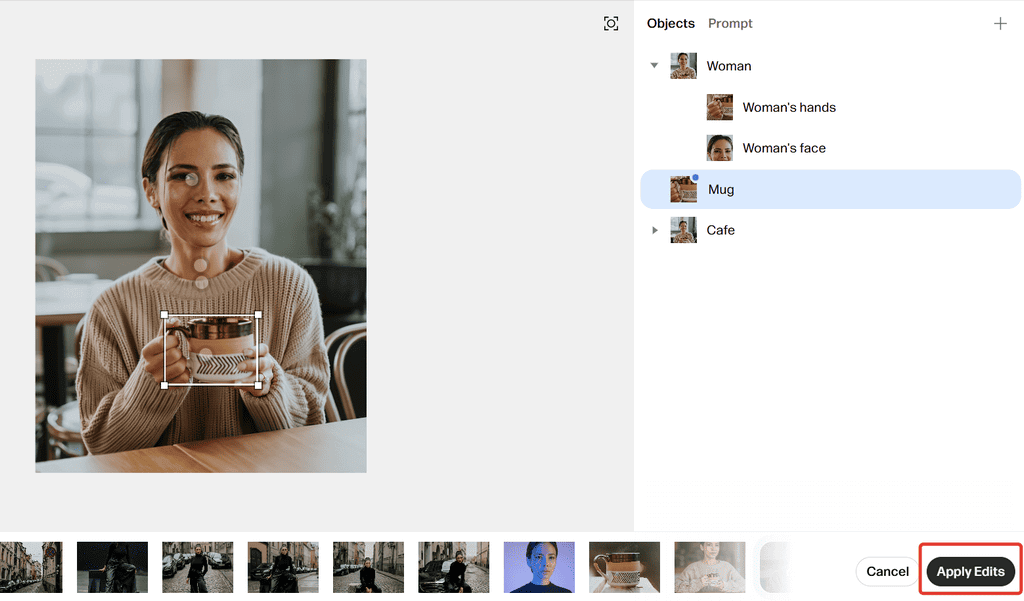The height and width of the screenshot is (601, 1024).
Task: Click the top-left handle of mug selection box
Action: [x=165, y=314]
